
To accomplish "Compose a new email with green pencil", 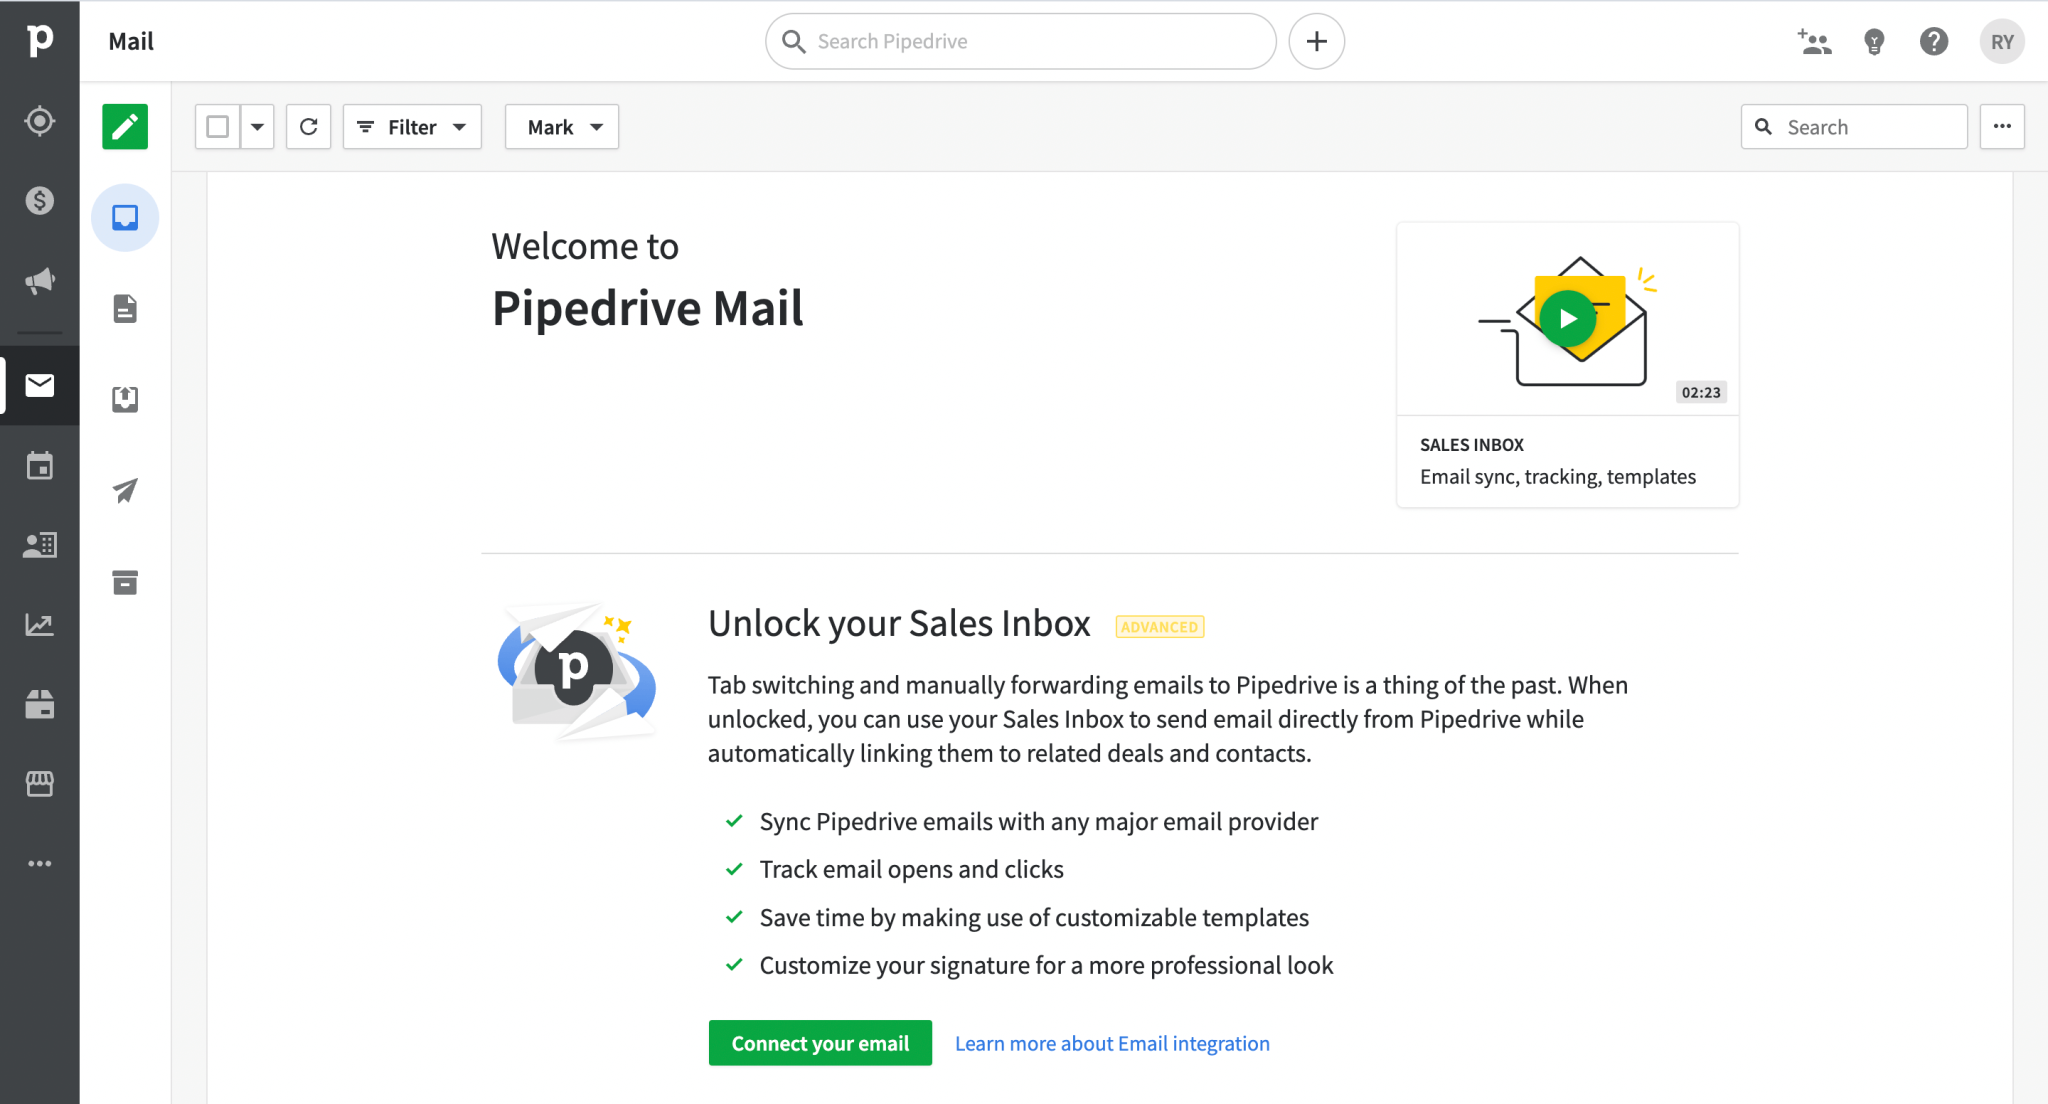I will 124,127.
